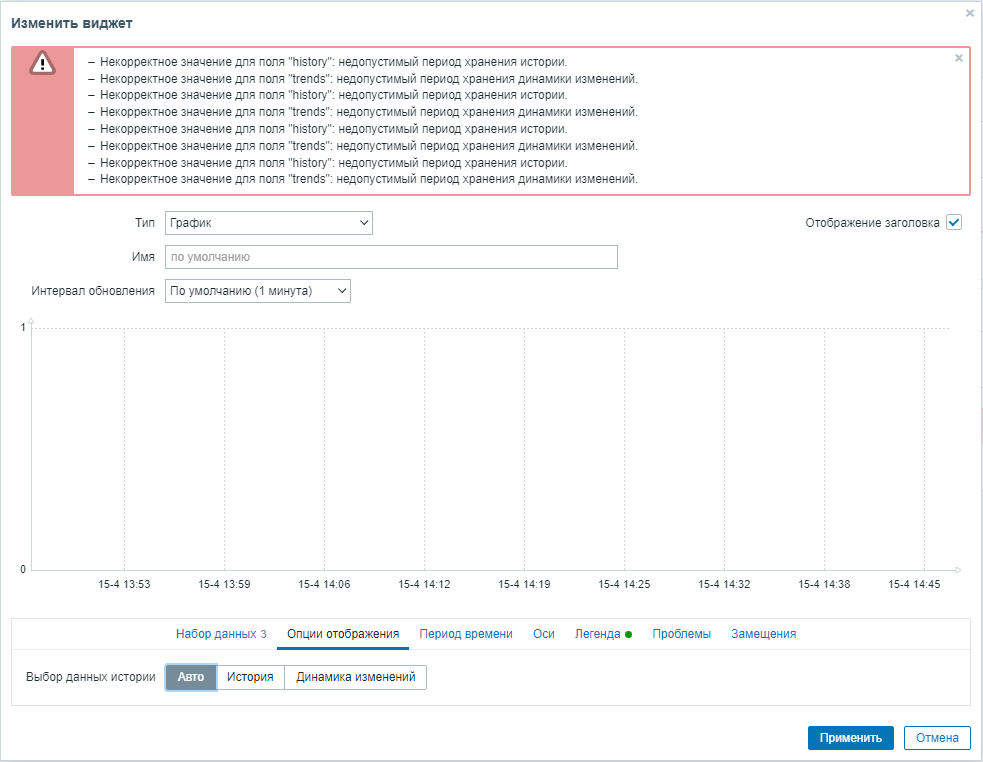Click the green status dot next to Легенда
Screen dimensions: 983x762
pyautogui.click(x=630, y=633)
